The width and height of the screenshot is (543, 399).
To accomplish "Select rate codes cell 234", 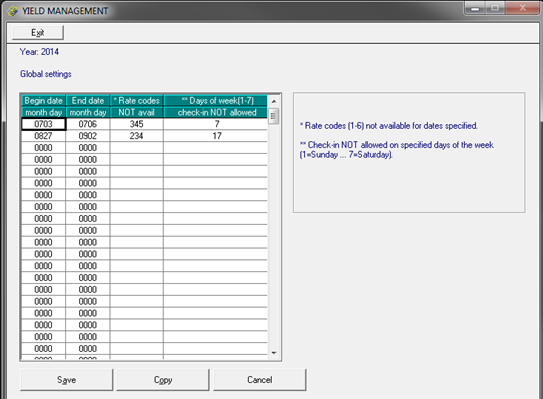I will click(136, 136).
